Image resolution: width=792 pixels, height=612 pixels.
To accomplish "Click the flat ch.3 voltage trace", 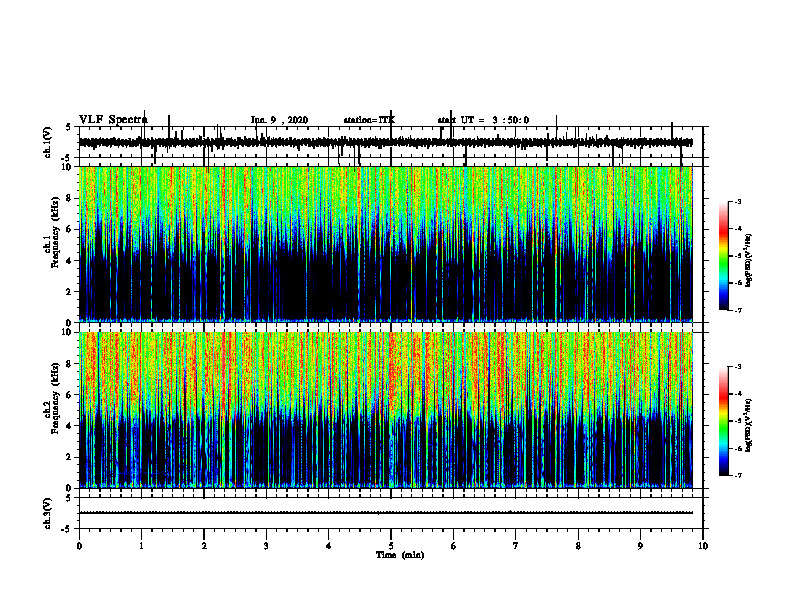I will click(385, 513).
